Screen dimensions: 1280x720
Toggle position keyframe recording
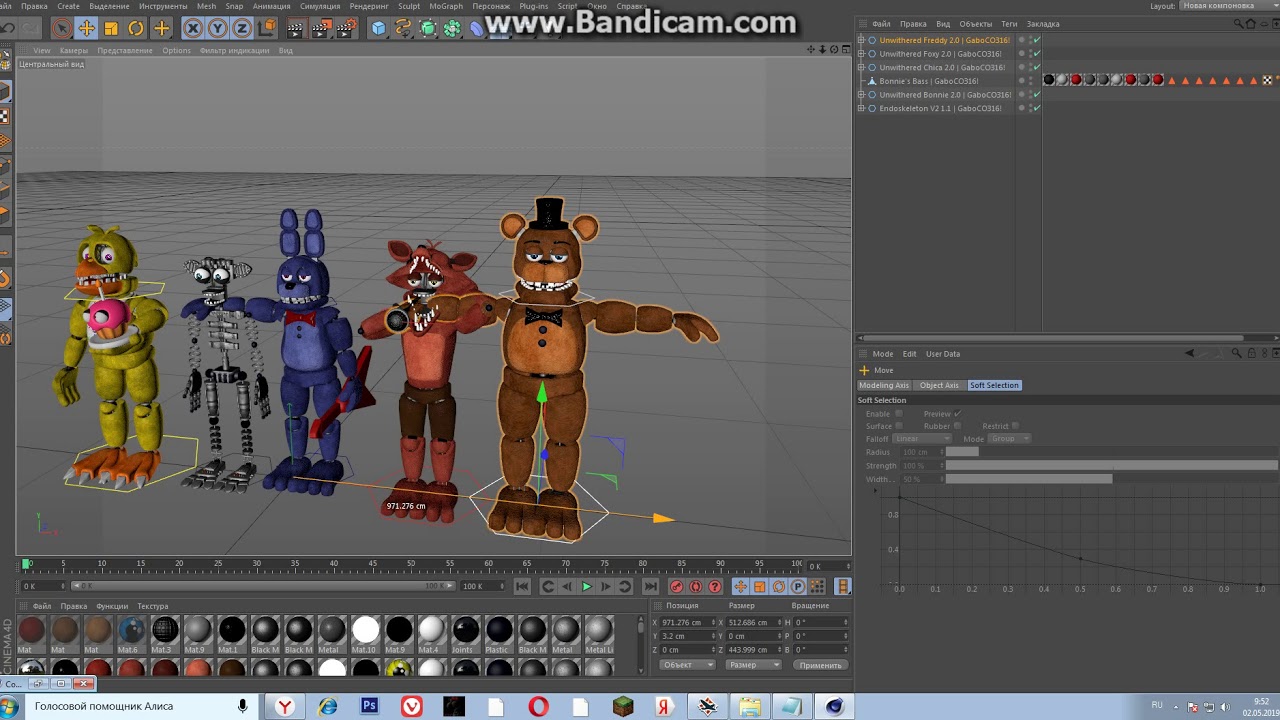(741, 587)
